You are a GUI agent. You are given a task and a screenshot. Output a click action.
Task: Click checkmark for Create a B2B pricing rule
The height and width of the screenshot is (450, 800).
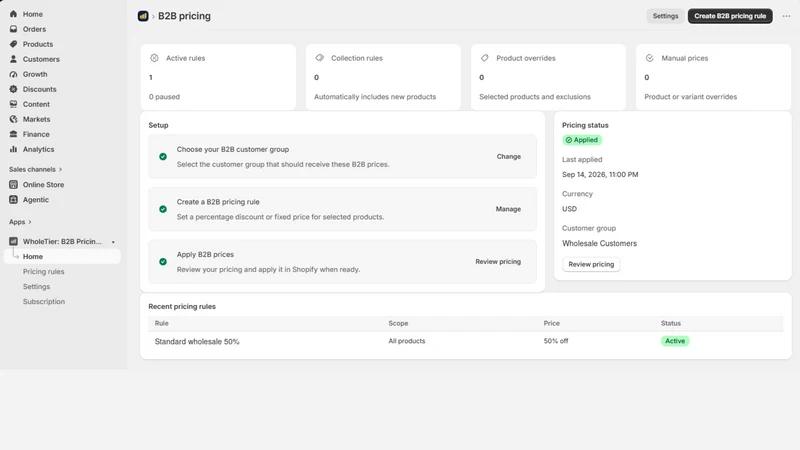pyautogui.click(x=163, y=209)
